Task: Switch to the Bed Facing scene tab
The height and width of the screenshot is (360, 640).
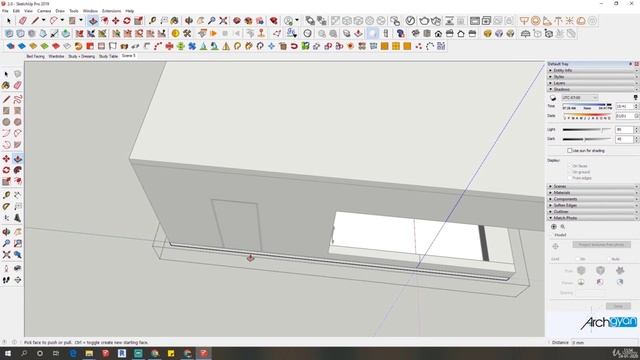Action: pos(36,56)
